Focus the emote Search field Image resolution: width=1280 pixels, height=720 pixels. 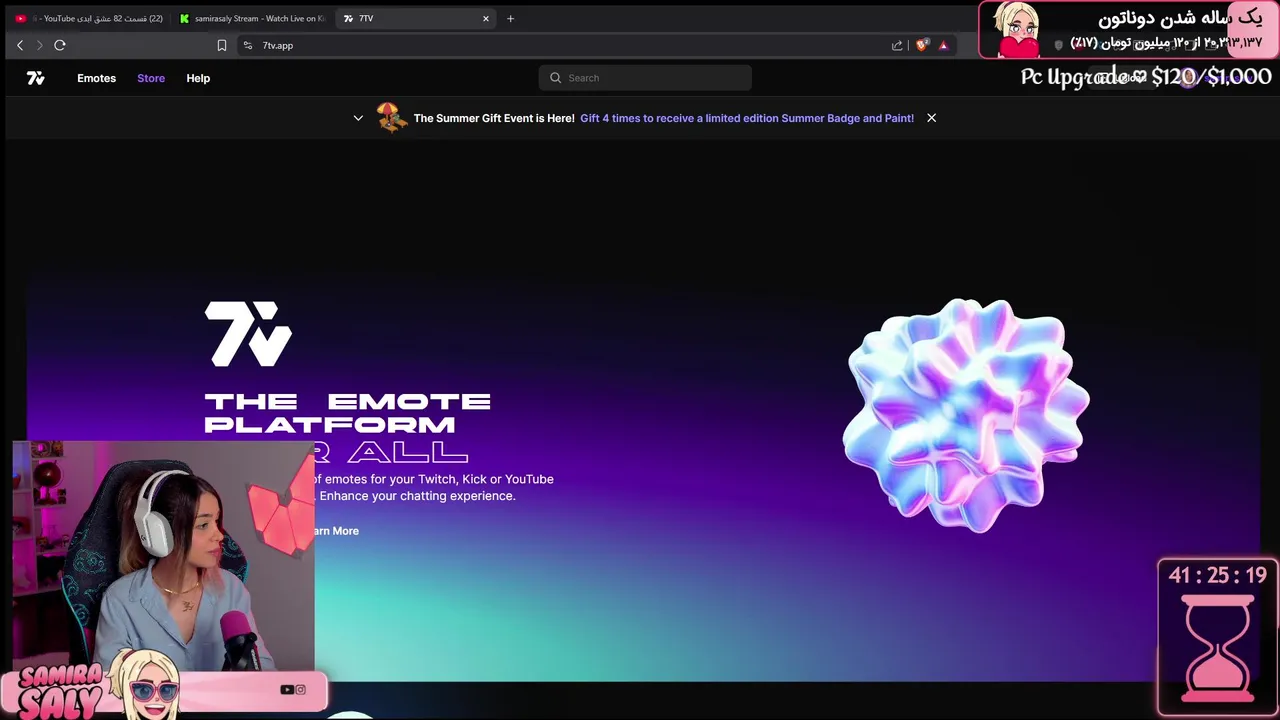(x=645, y=78)
